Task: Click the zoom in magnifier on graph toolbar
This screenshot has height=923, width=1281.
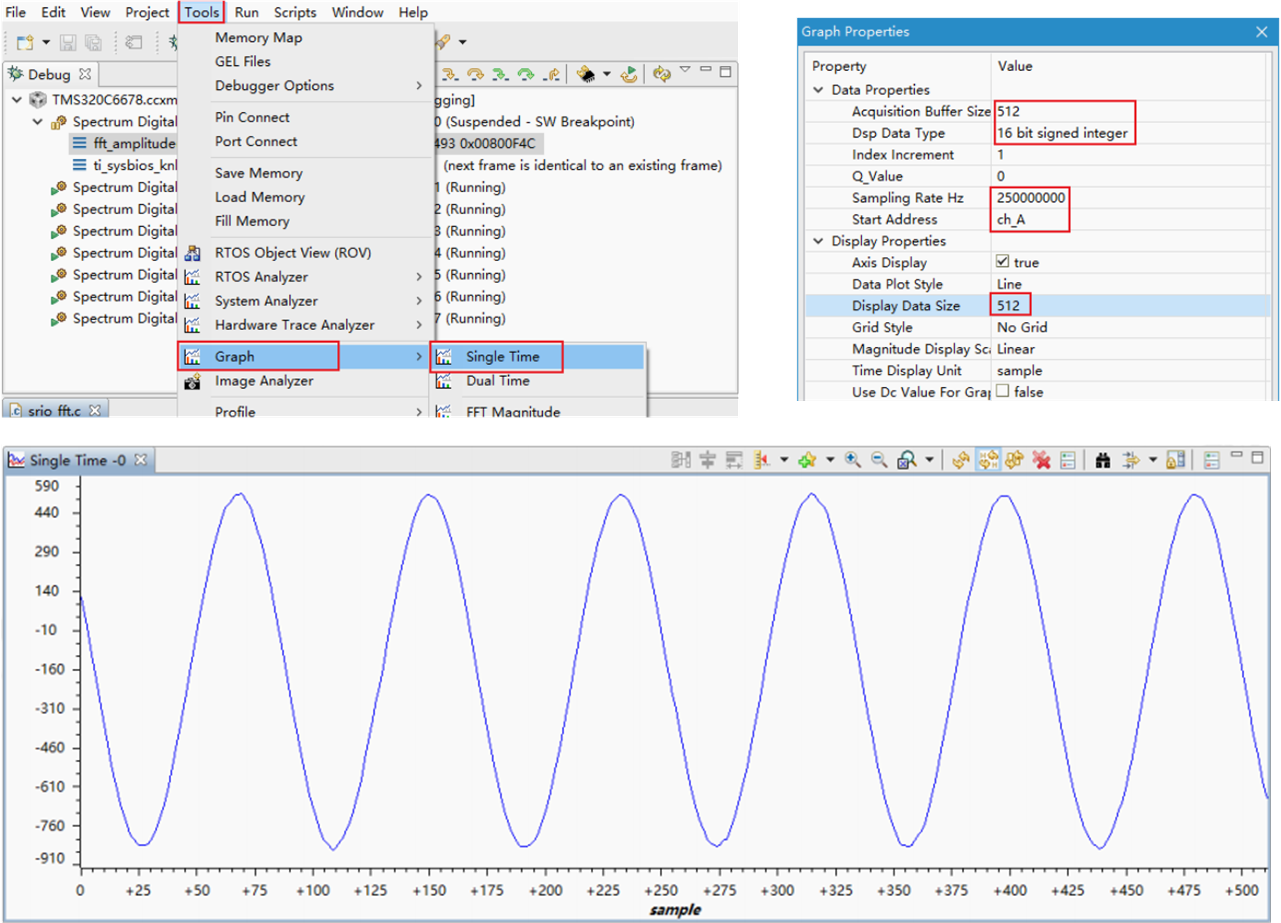Action: [x=853, y=460]
